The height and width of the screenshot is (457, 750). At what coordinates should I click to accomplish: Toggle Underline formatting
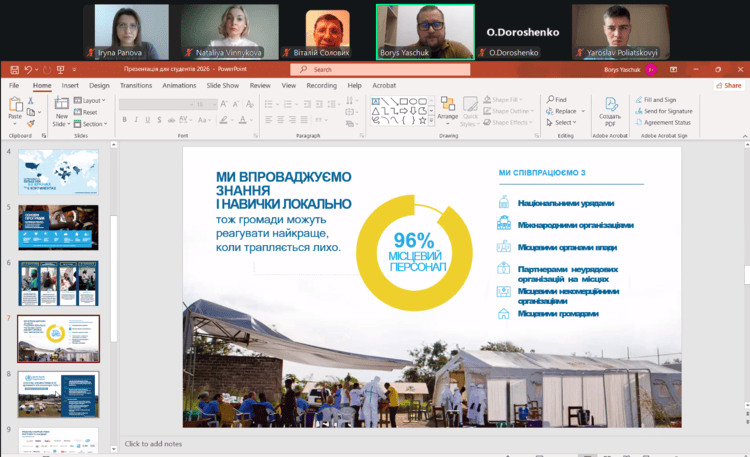coord(146,118)
